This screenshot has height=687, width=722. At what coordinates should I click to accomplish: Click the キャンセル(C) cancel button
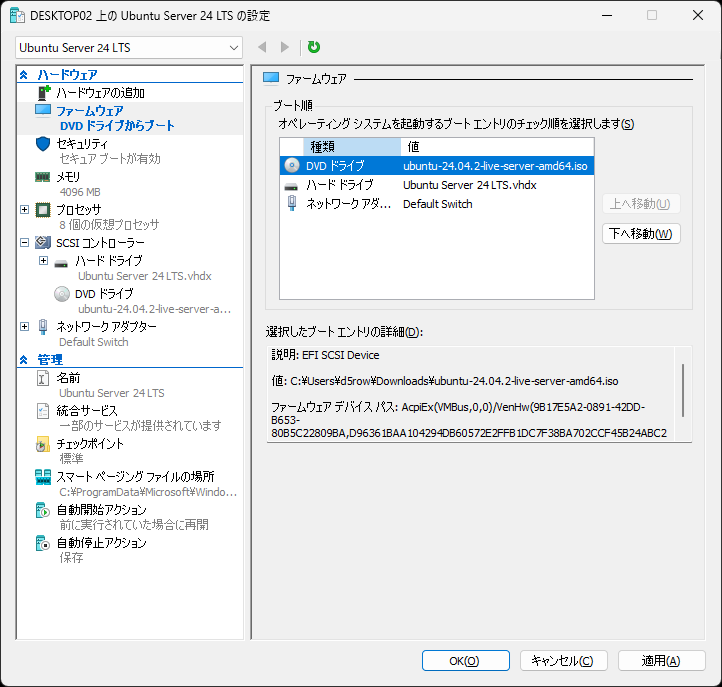pos(564,661)
